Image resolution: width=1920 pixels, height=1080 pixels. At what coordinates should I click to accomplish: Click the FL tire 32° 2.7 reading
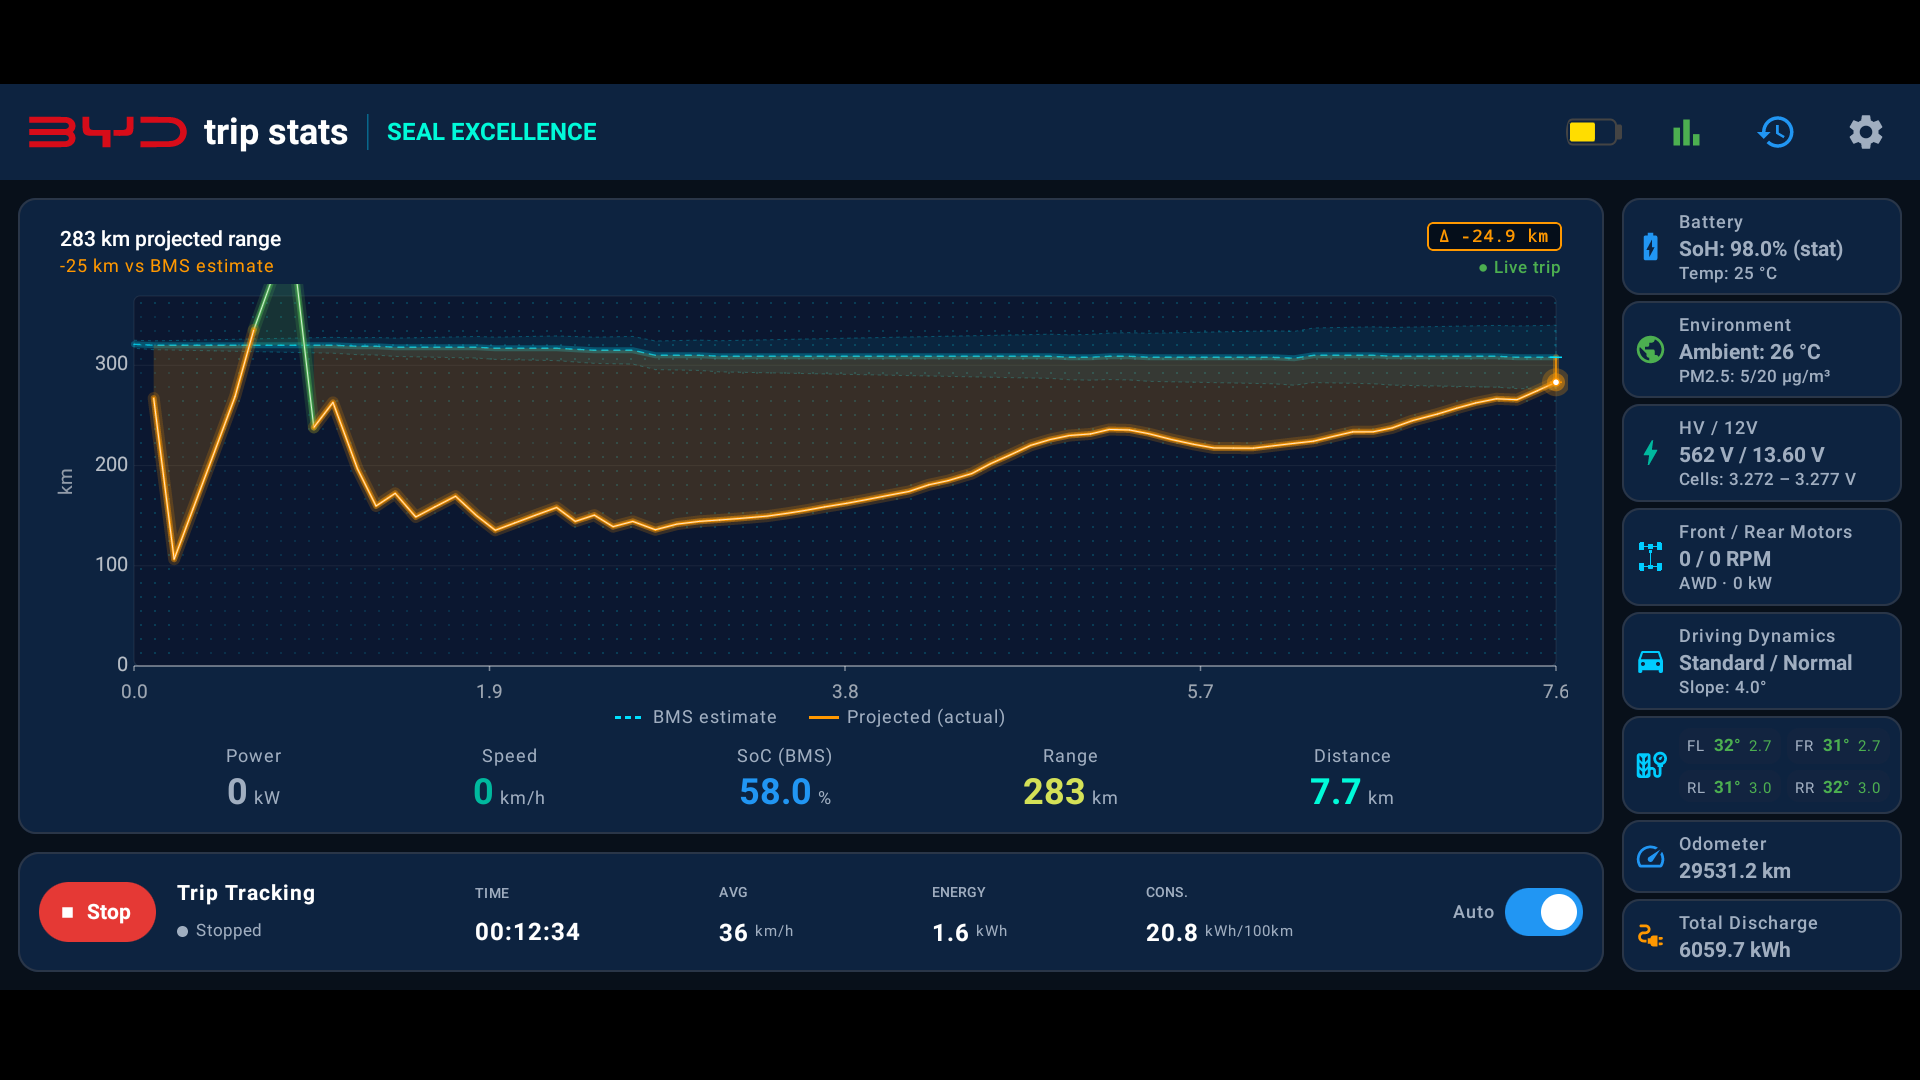[1728, 746]
